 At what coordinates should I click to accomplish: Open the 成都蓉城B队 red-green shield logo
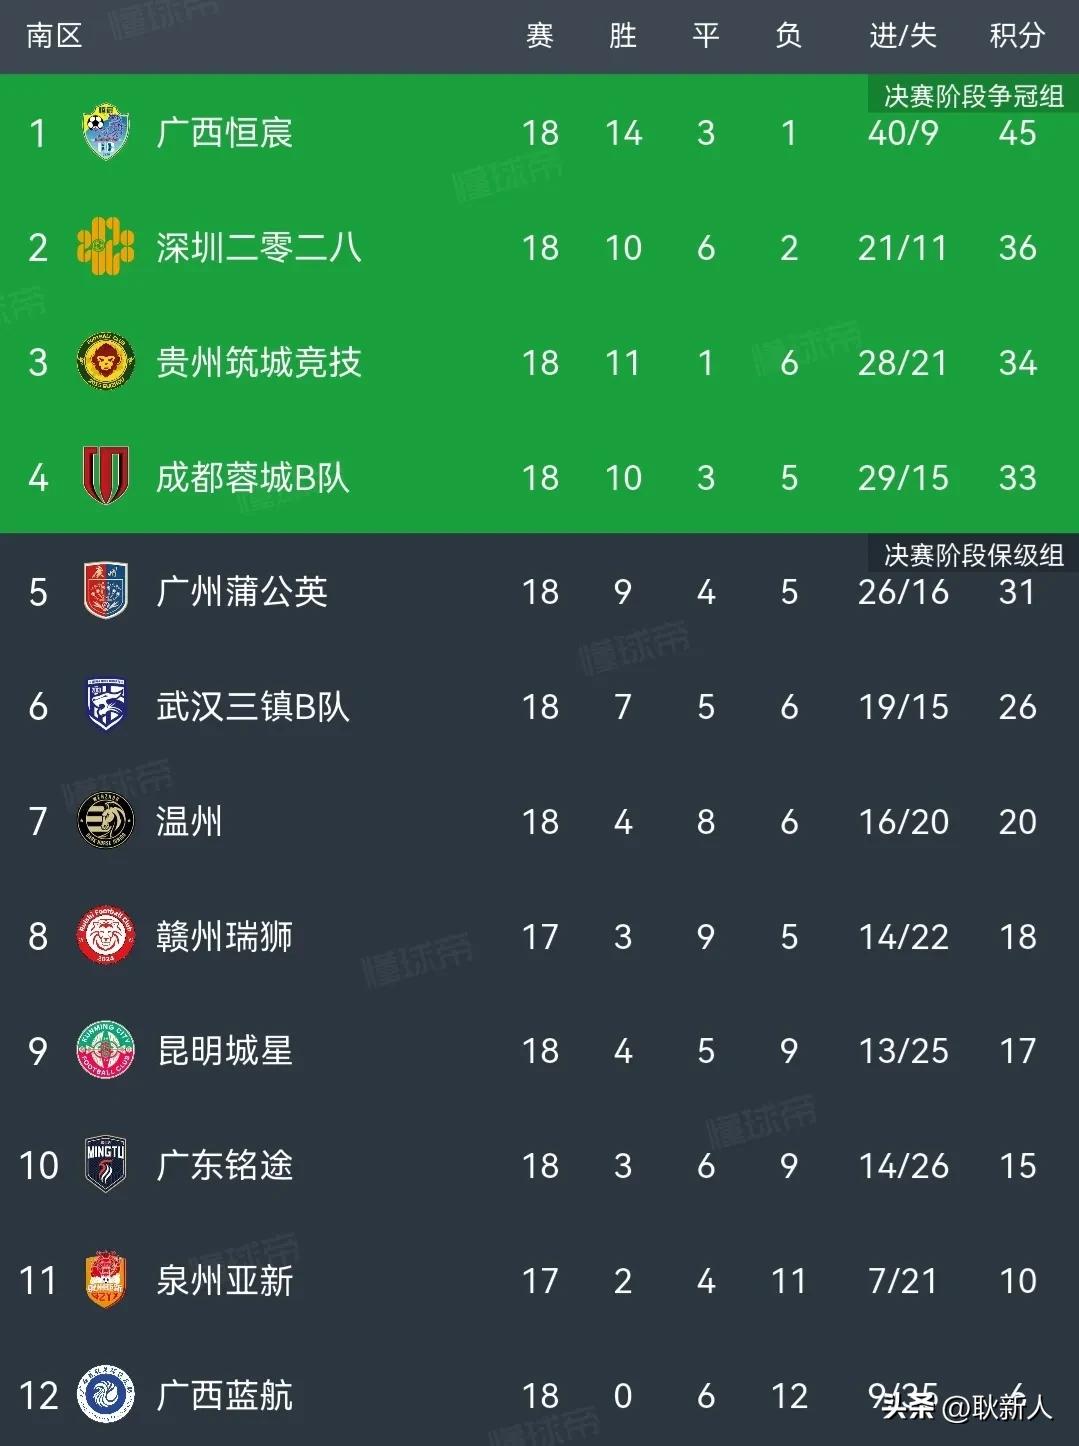tap(106, 476)
